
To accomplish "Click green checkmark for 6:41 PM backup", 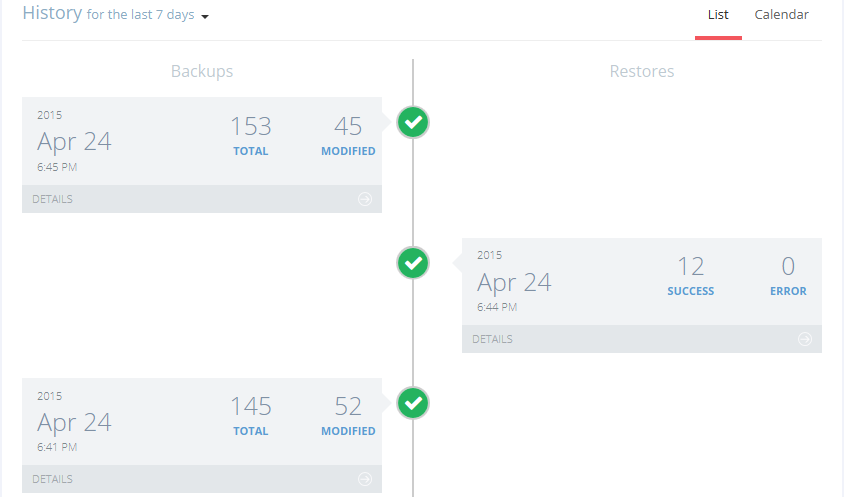I will (x=413, y=403).
